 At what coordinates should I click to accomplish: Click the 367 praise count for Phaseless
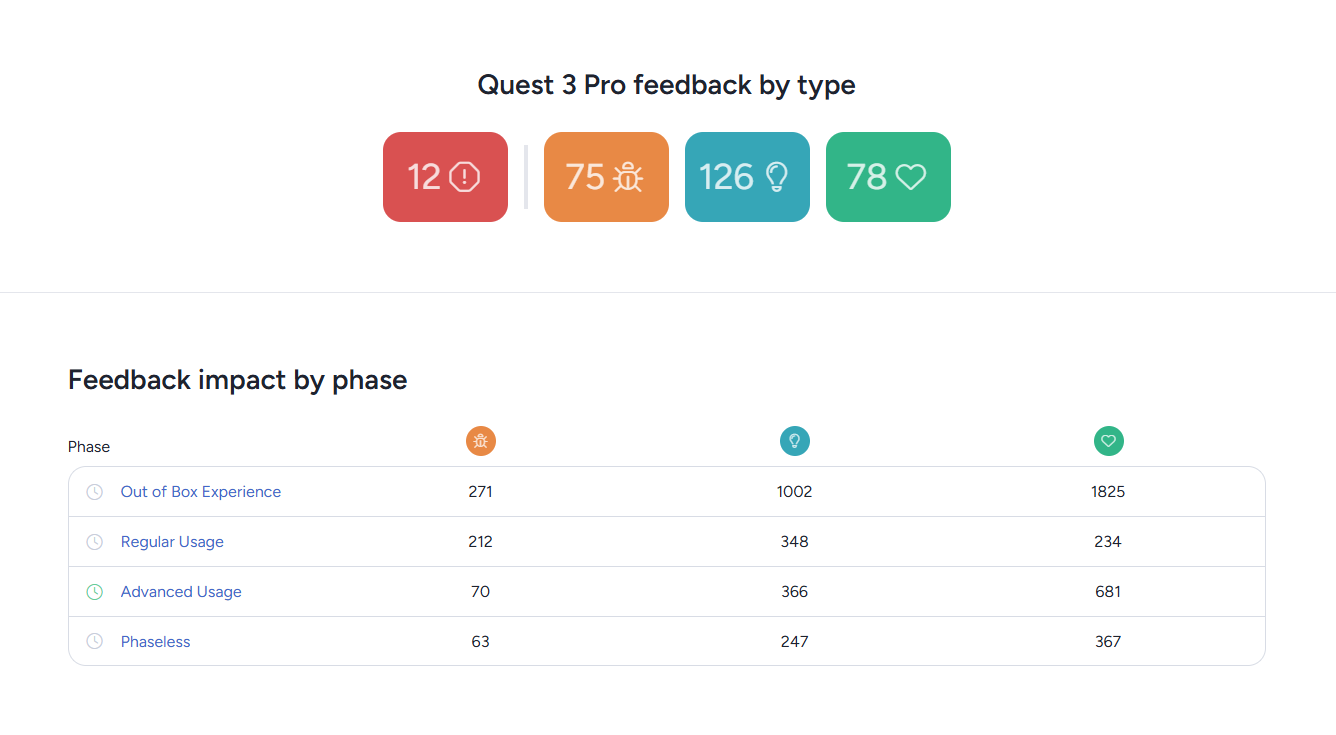1108,642
